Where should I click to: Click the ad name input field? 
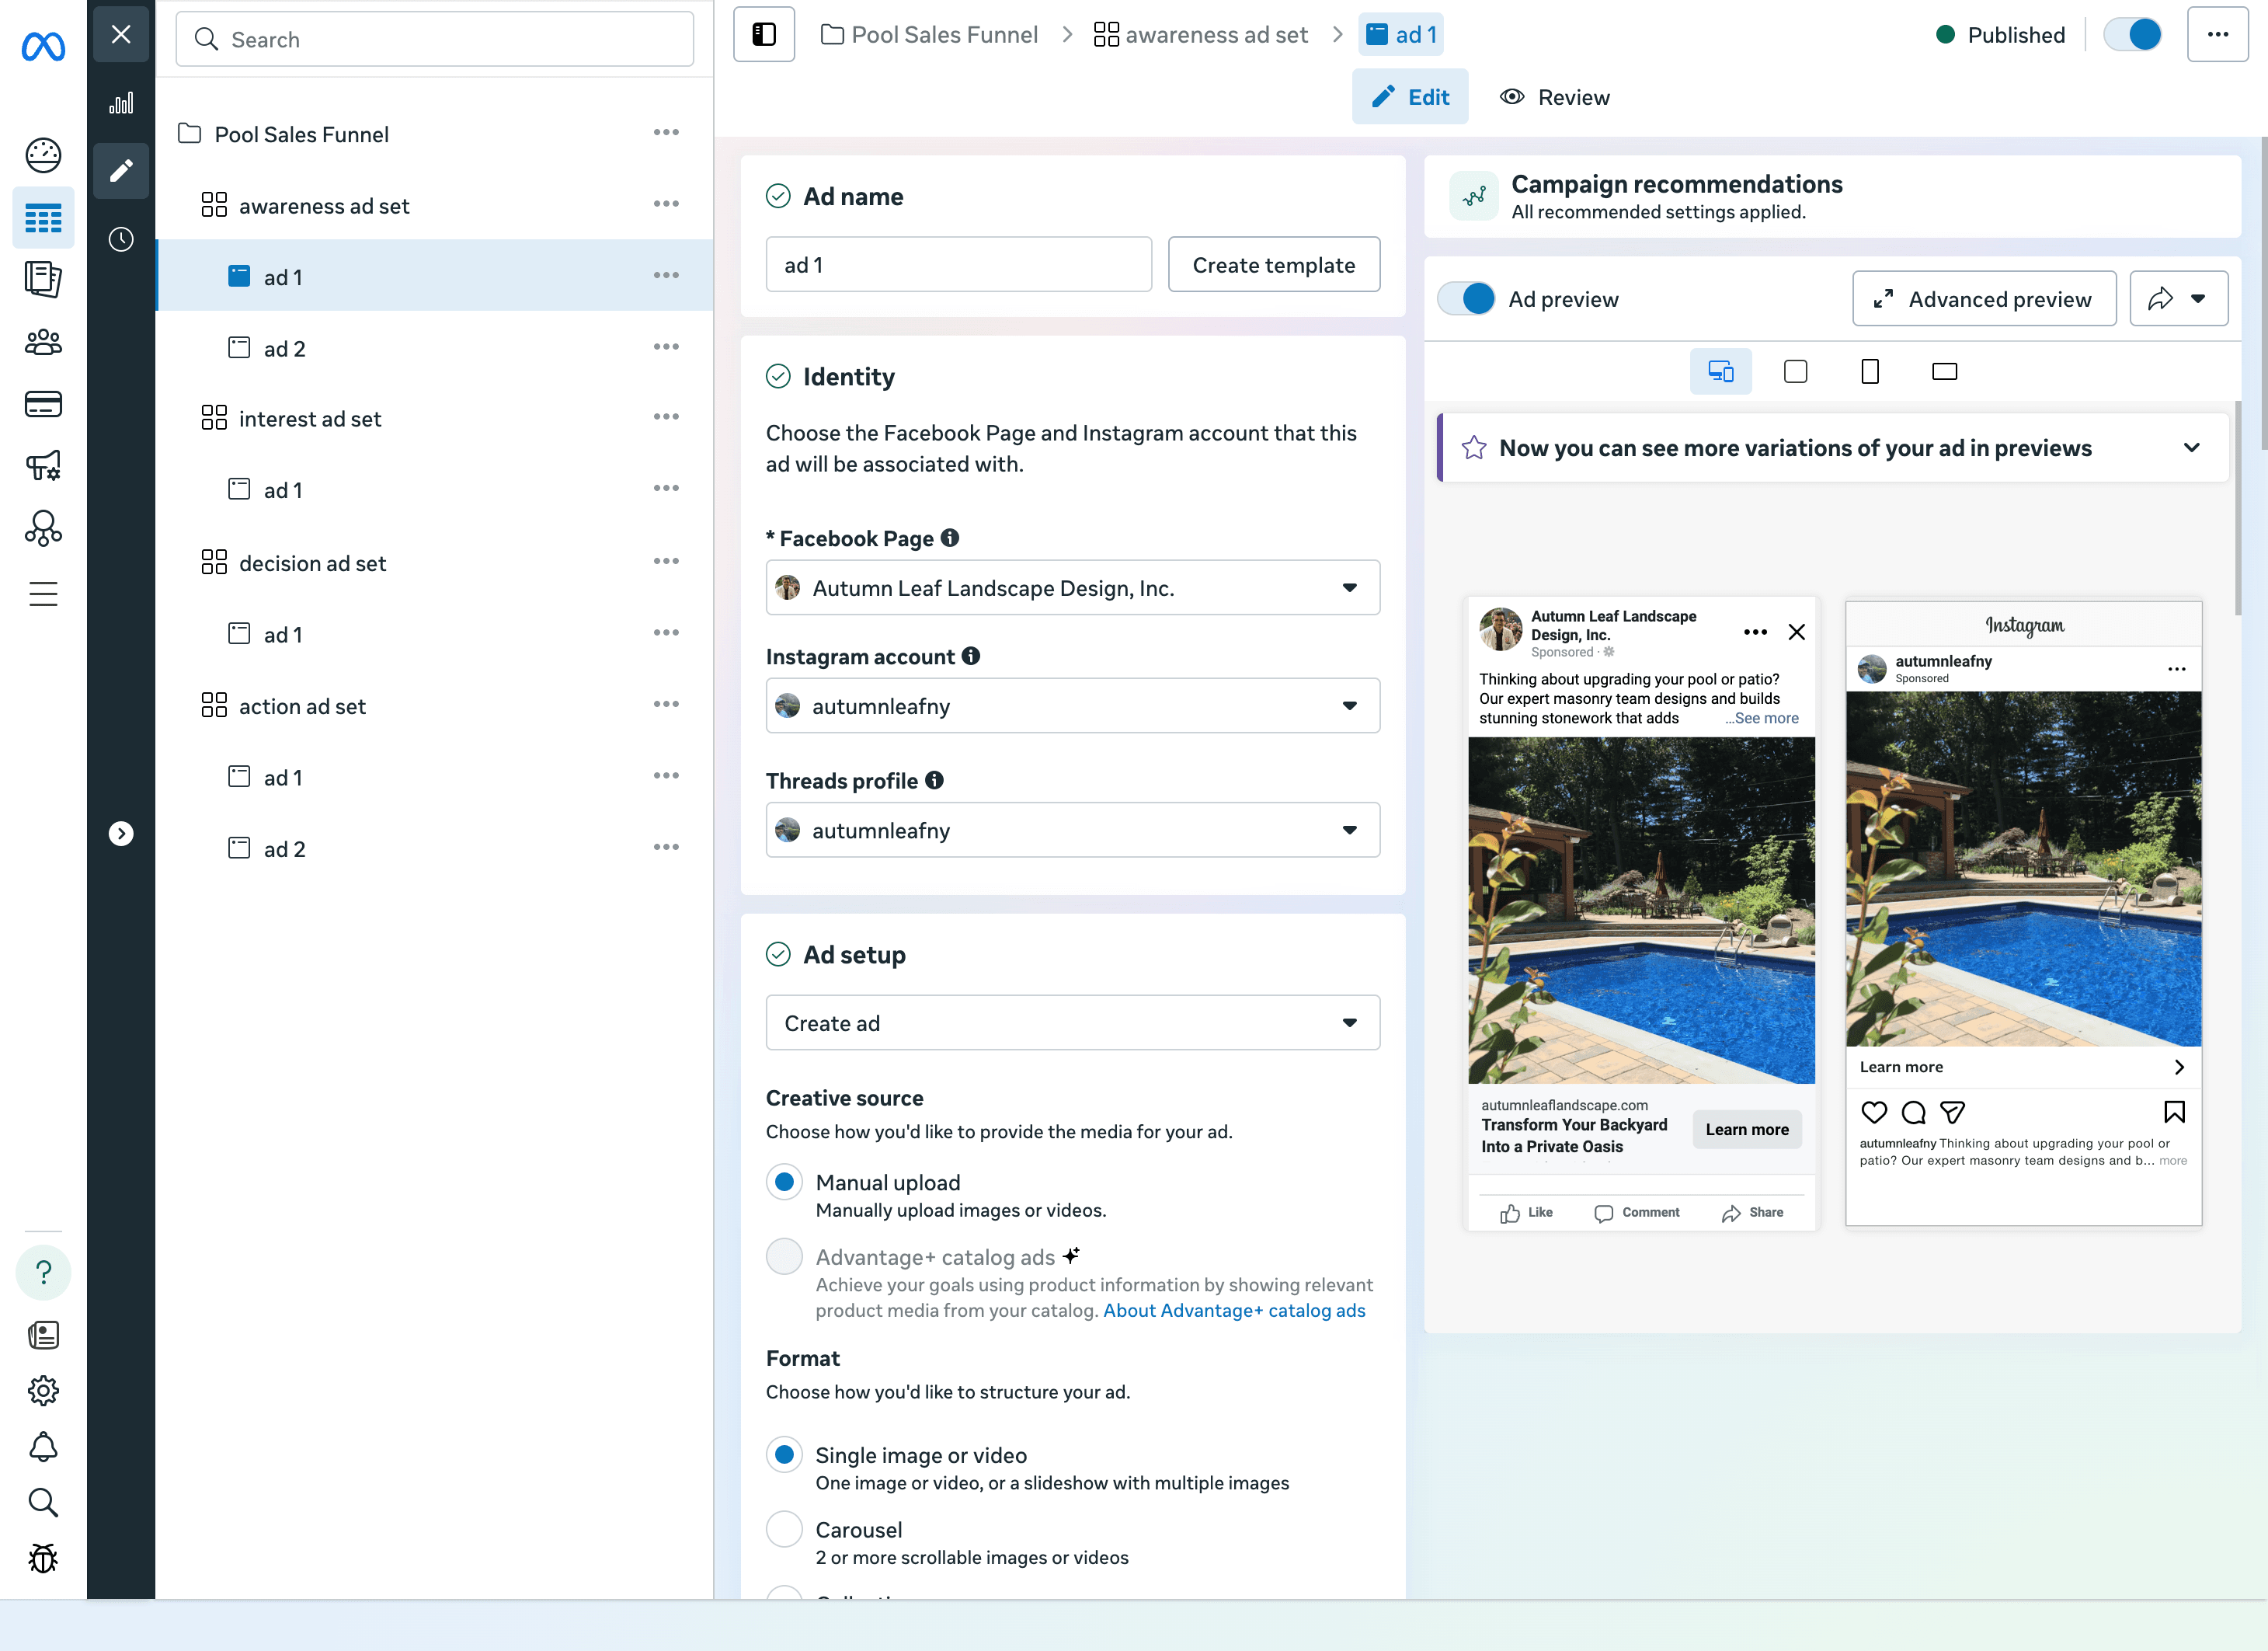click(x=958, y=264)
